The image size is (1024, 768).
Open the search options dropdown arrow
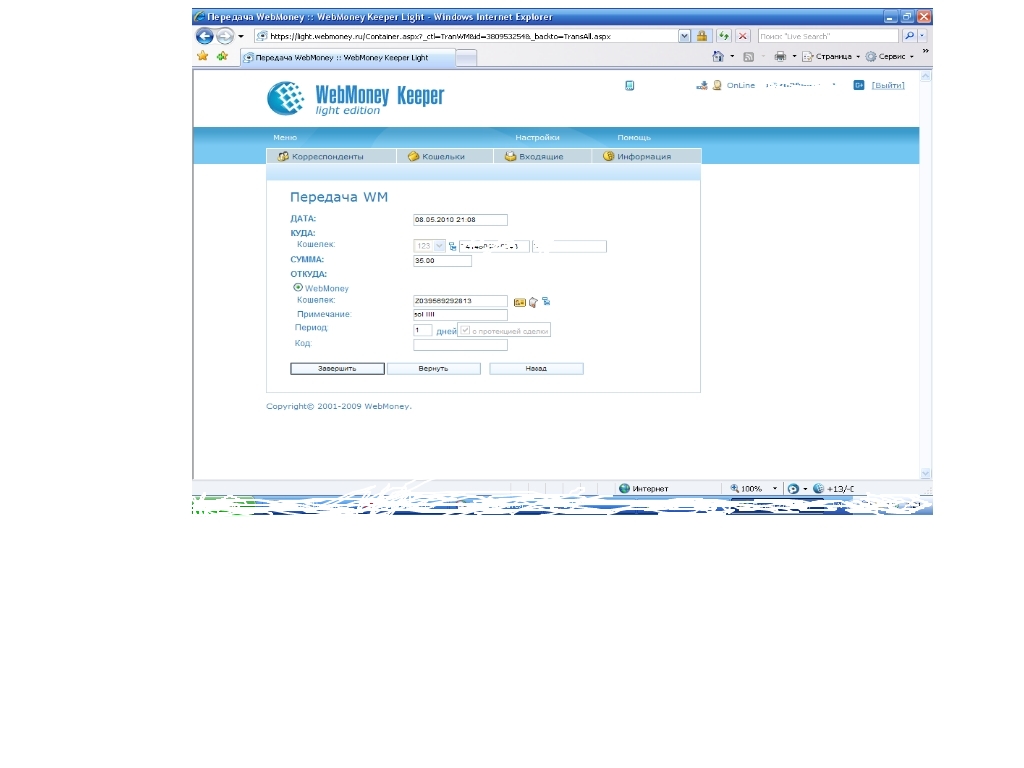[x=922, y=36]
